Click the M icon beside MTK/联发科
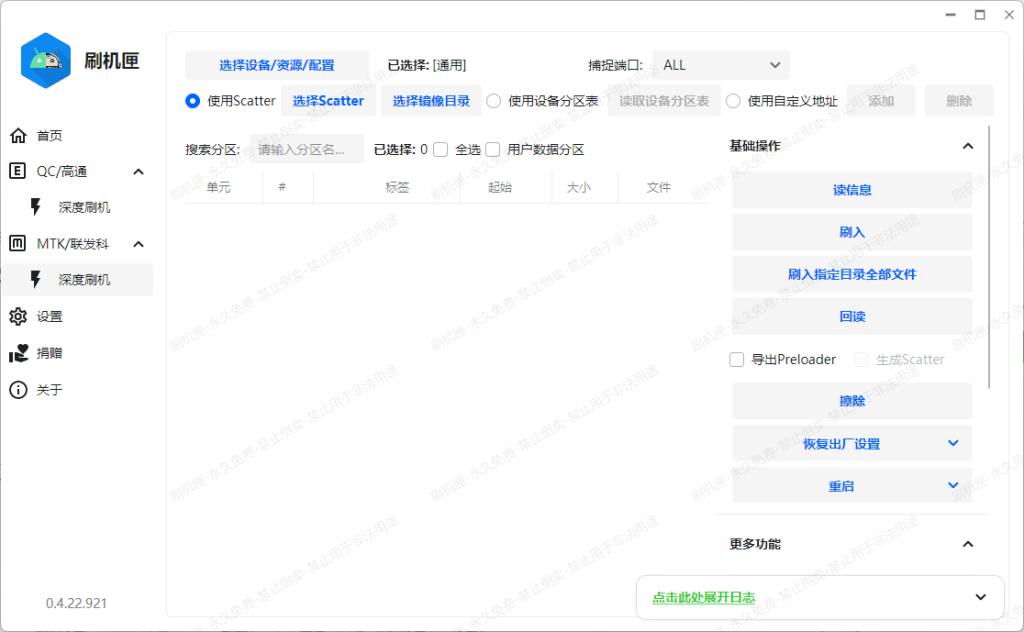The image size is (1024, 632). (17, 243)
